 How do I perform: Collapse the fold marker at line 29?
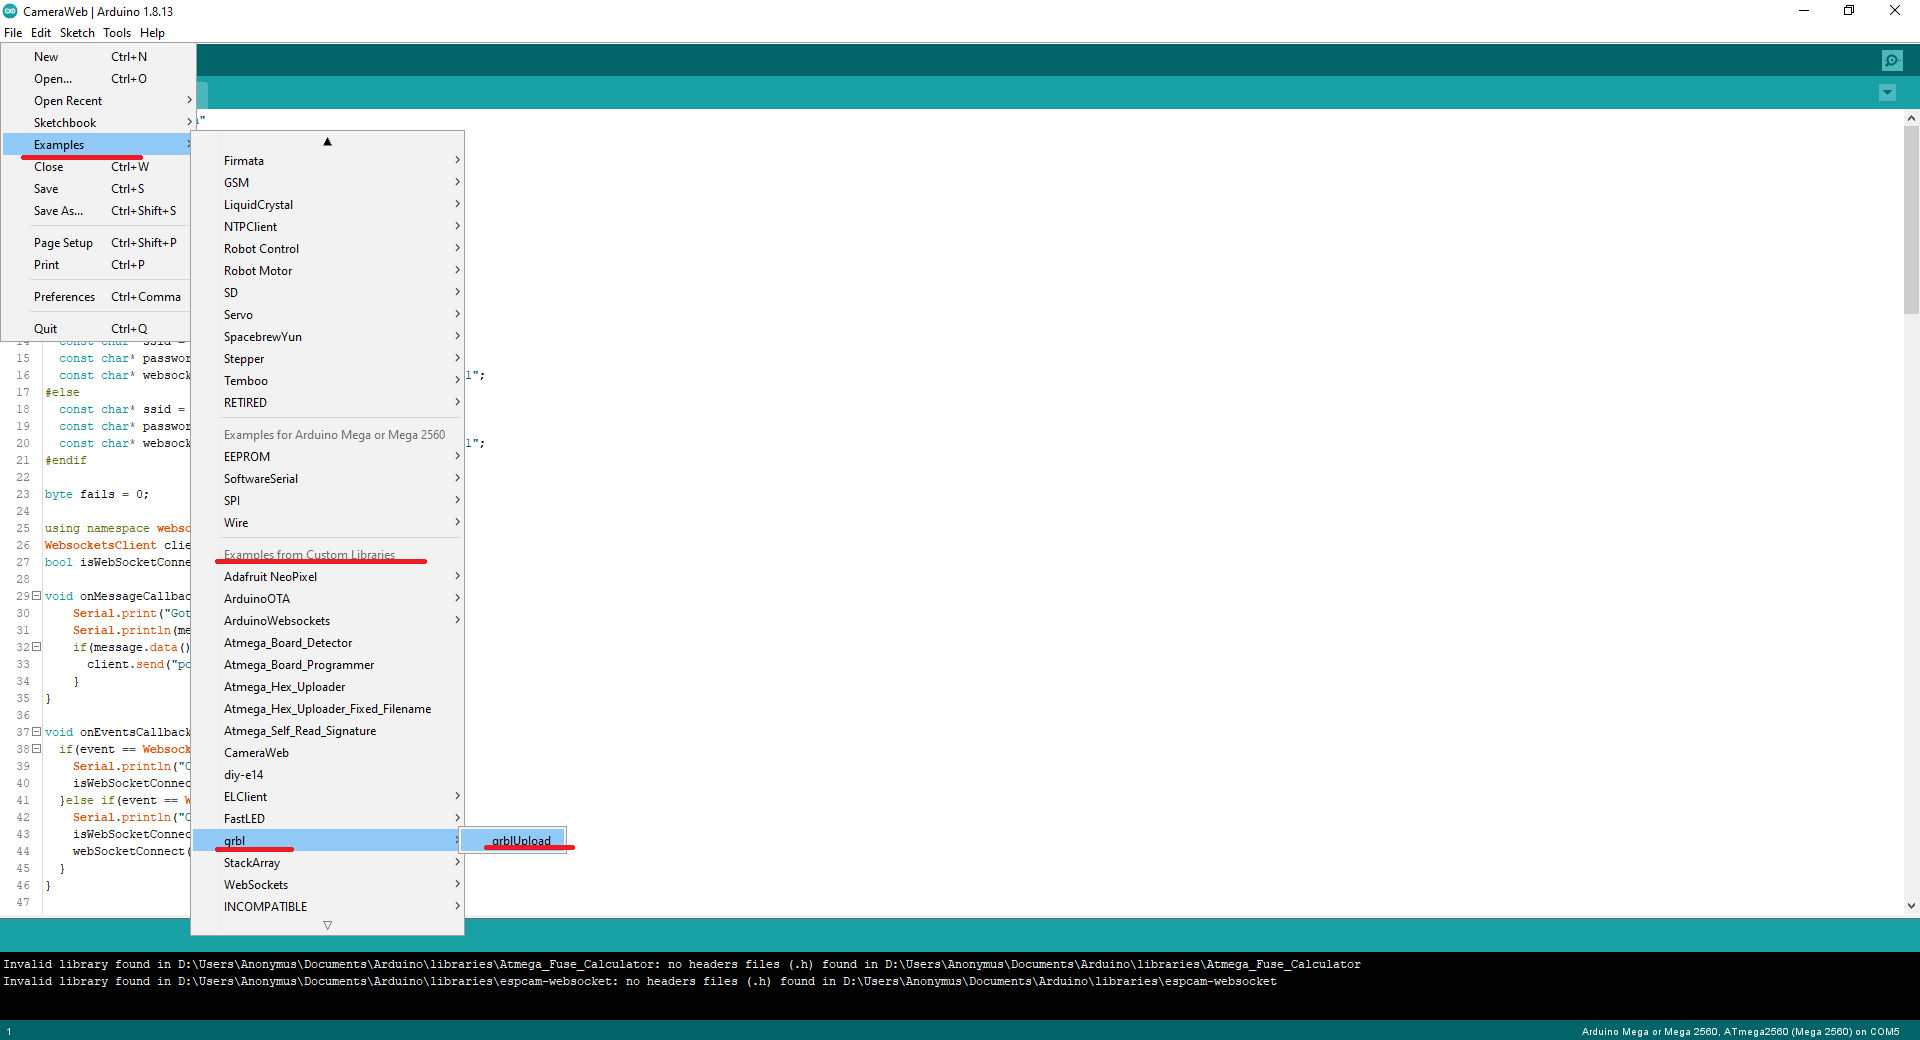tap(37, 596)
